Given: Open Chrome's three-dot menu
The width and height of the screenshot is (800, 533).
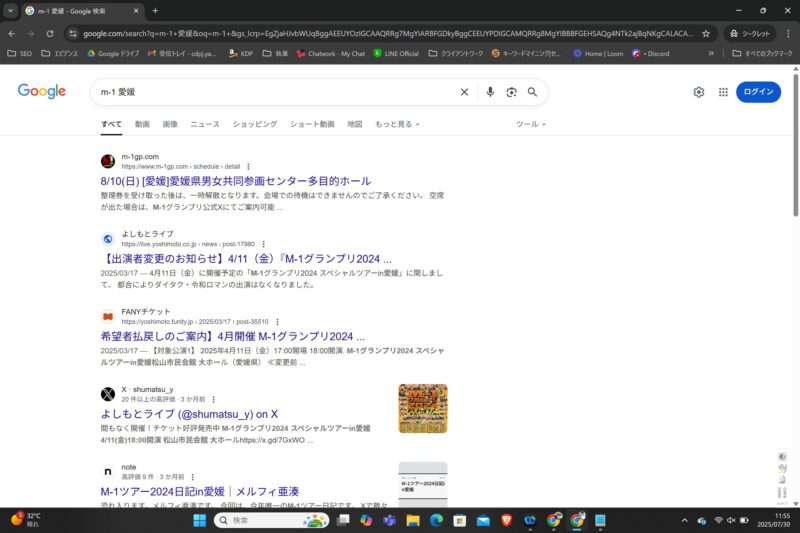Looking at the screenshot, I should [788, 34].
